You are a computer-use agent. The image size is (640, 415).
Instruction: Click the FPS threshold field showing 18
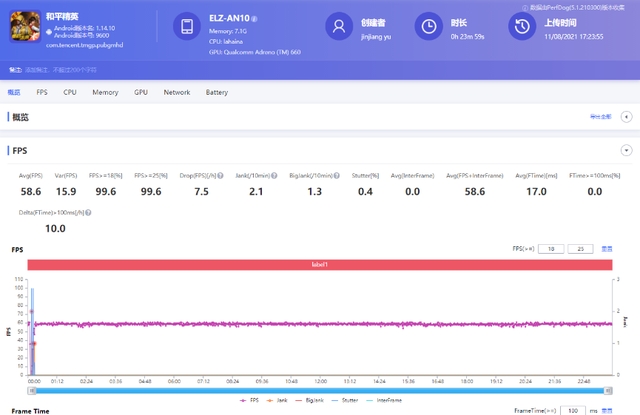coord(551,249)
